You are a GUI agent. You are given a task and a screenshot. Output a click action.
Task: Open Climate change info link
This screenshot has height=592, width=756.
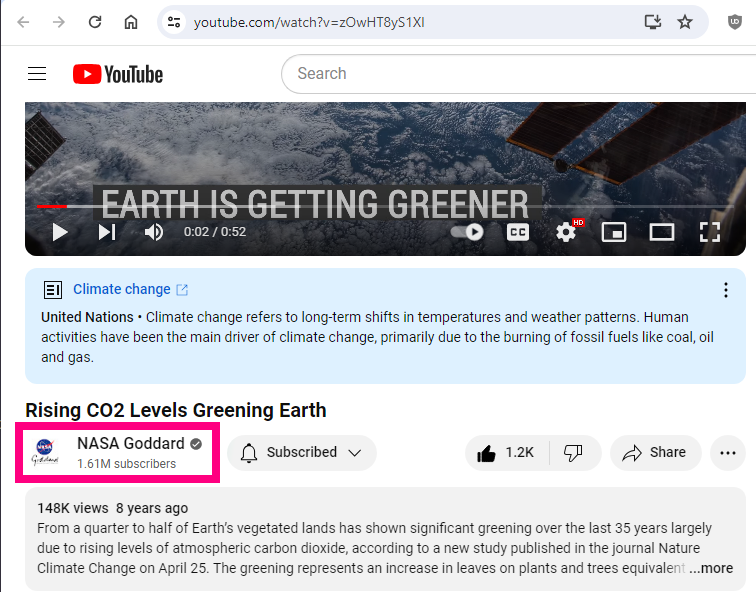point(122,289)
